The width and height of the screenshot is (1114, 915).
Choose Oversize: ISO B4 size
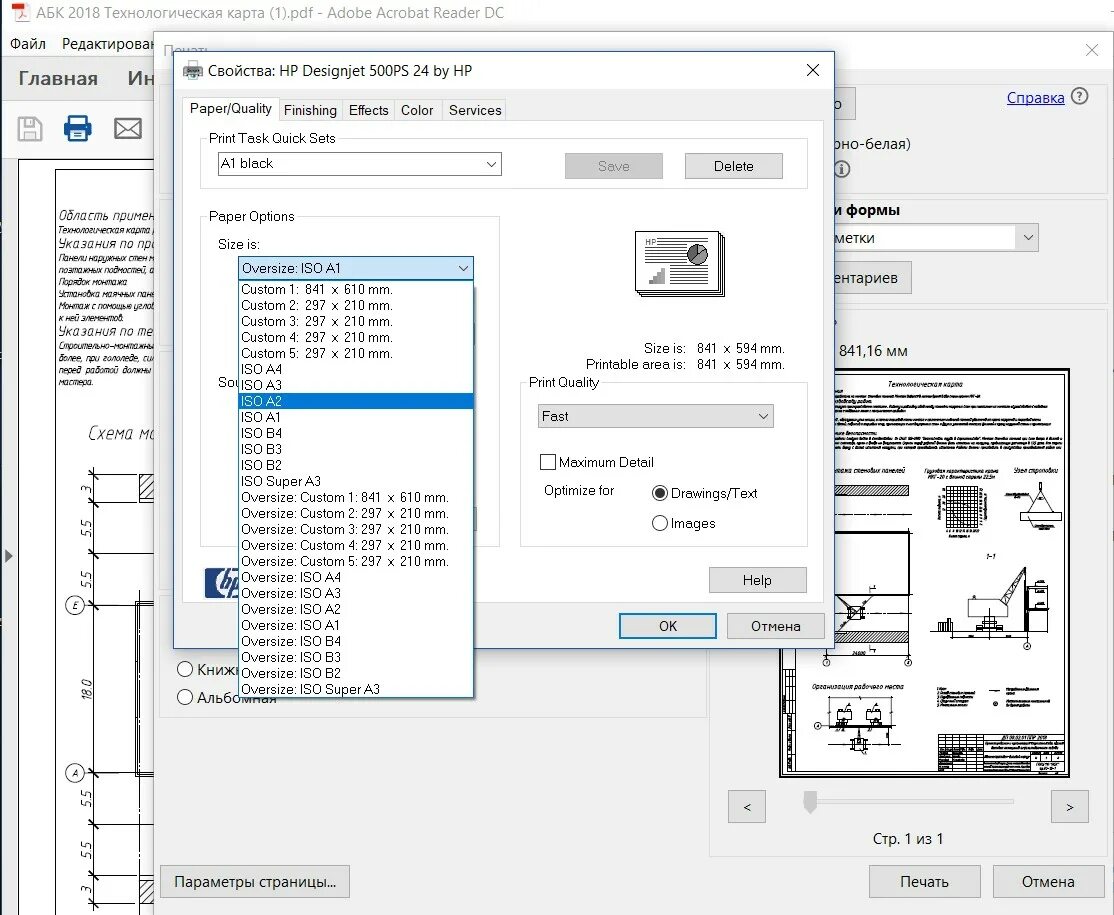pyautogui.click(x=356, y=641)
